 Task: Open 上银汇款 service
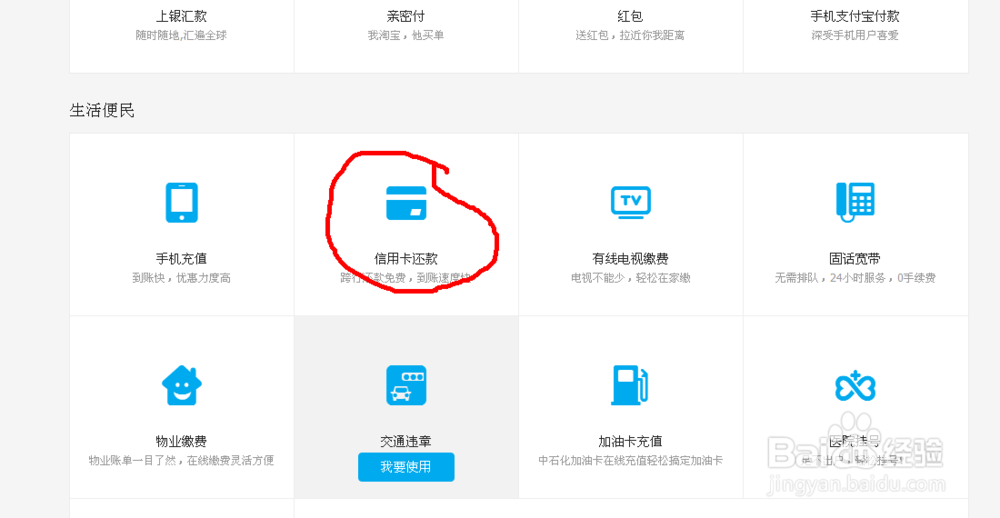[x=182, y=17]
